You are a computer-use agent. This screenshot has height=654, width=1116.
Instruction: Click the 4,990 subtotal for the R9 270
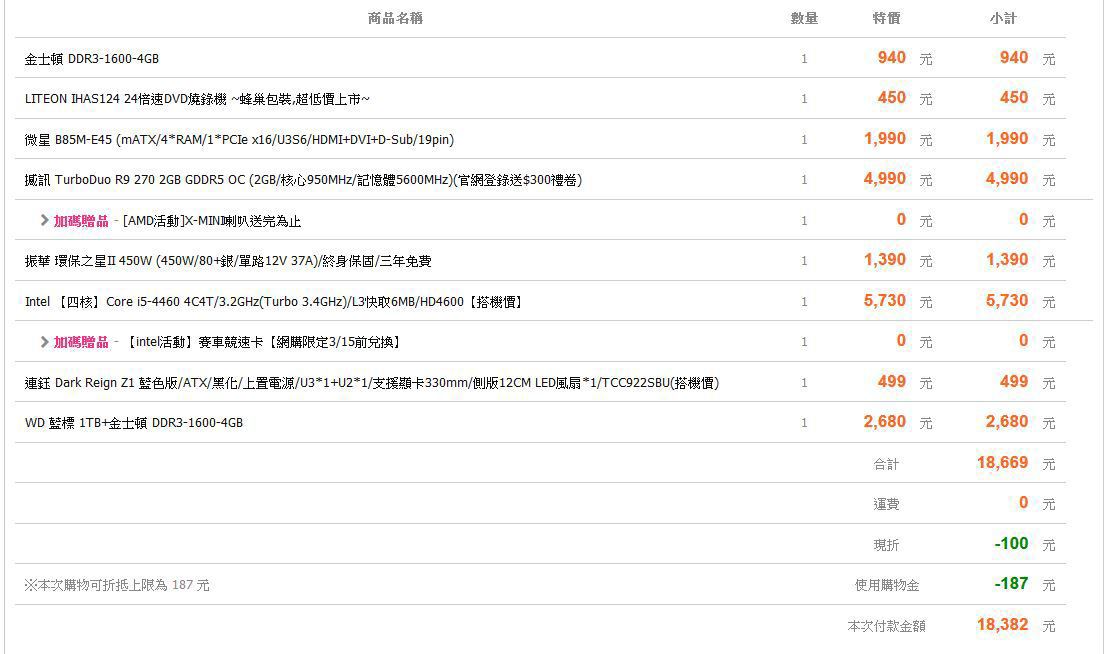[x=1007, y=179]
